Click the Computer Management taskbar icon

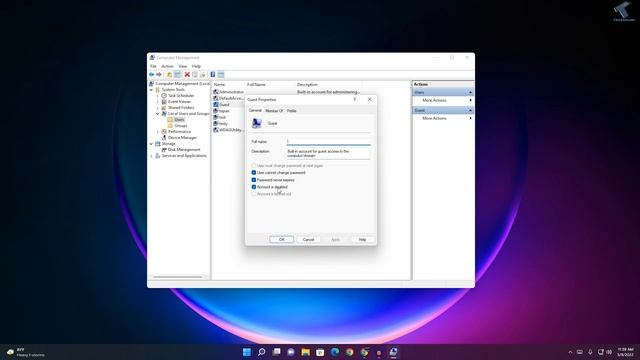tap(393, 352)
